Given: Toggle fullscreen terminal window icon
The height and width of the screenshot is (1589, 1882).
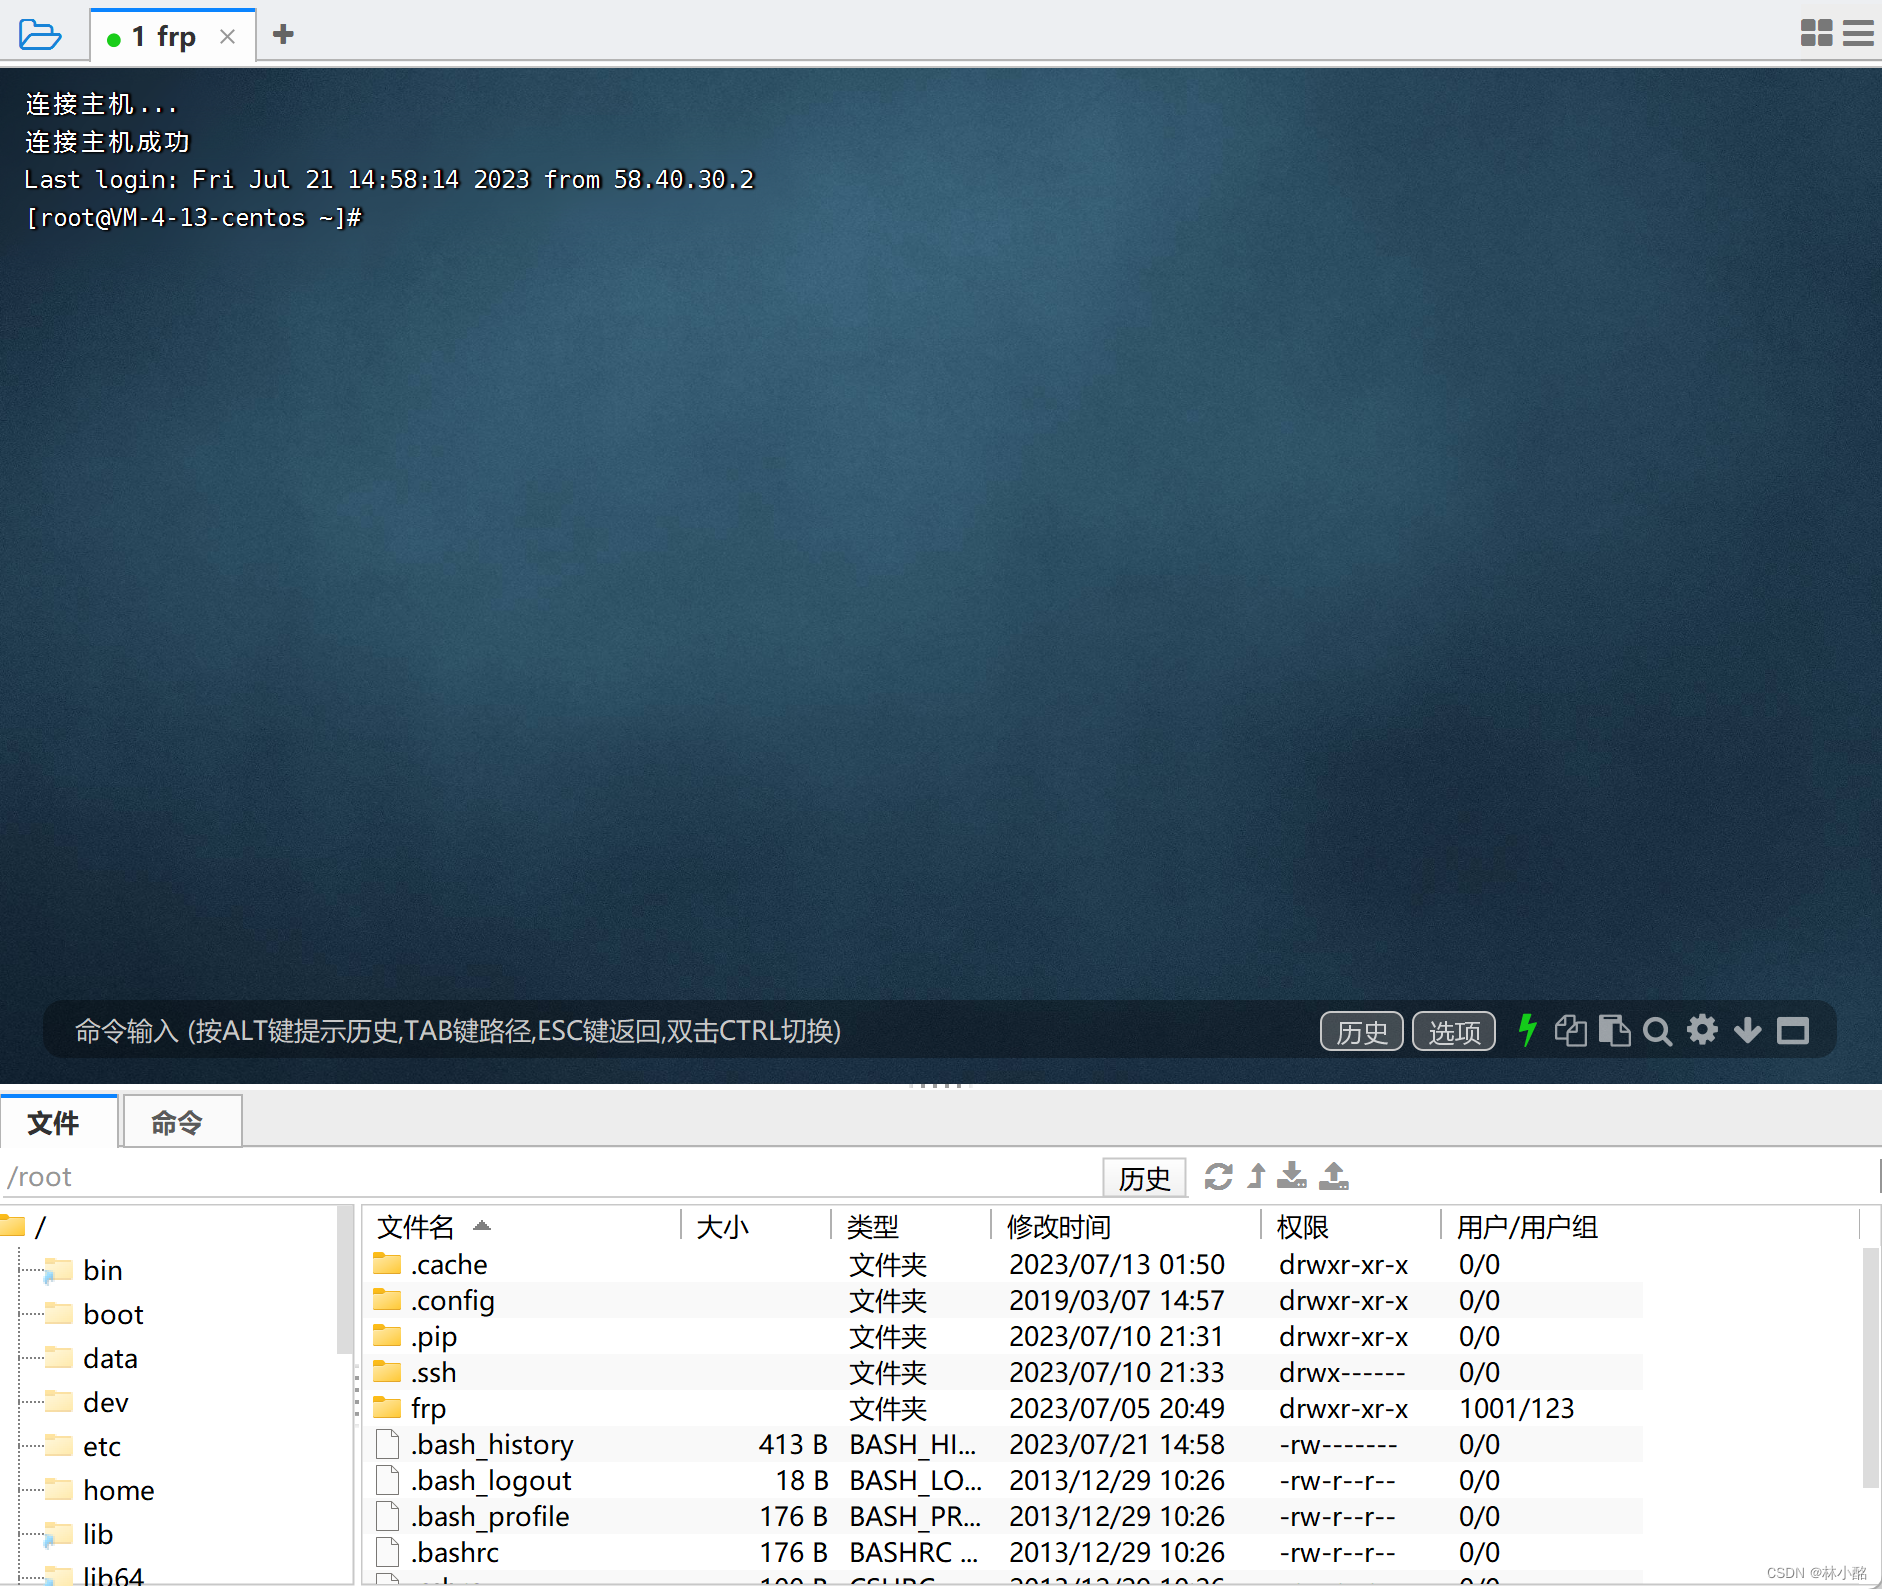Looking at the screenshot, I should pyautogui.click(x=1792, y=1030).
